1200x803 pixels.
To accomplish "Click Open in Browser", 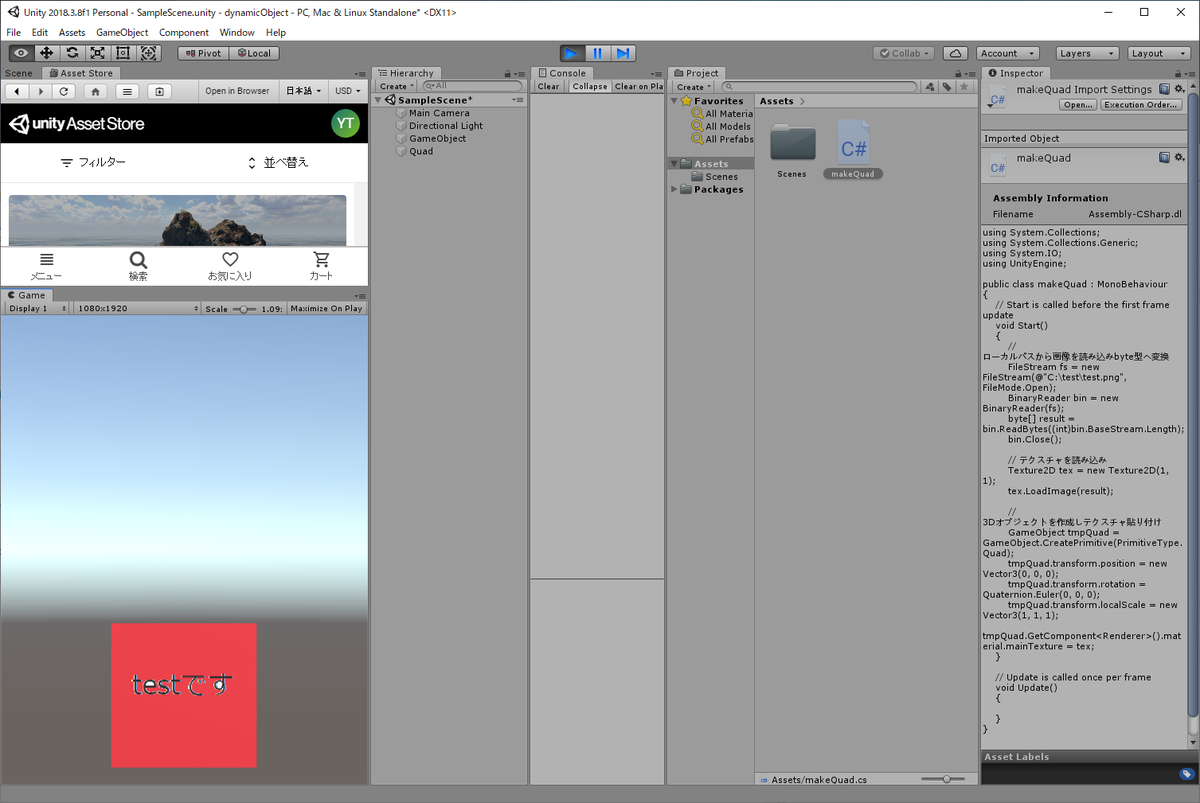I will point(237,91).
